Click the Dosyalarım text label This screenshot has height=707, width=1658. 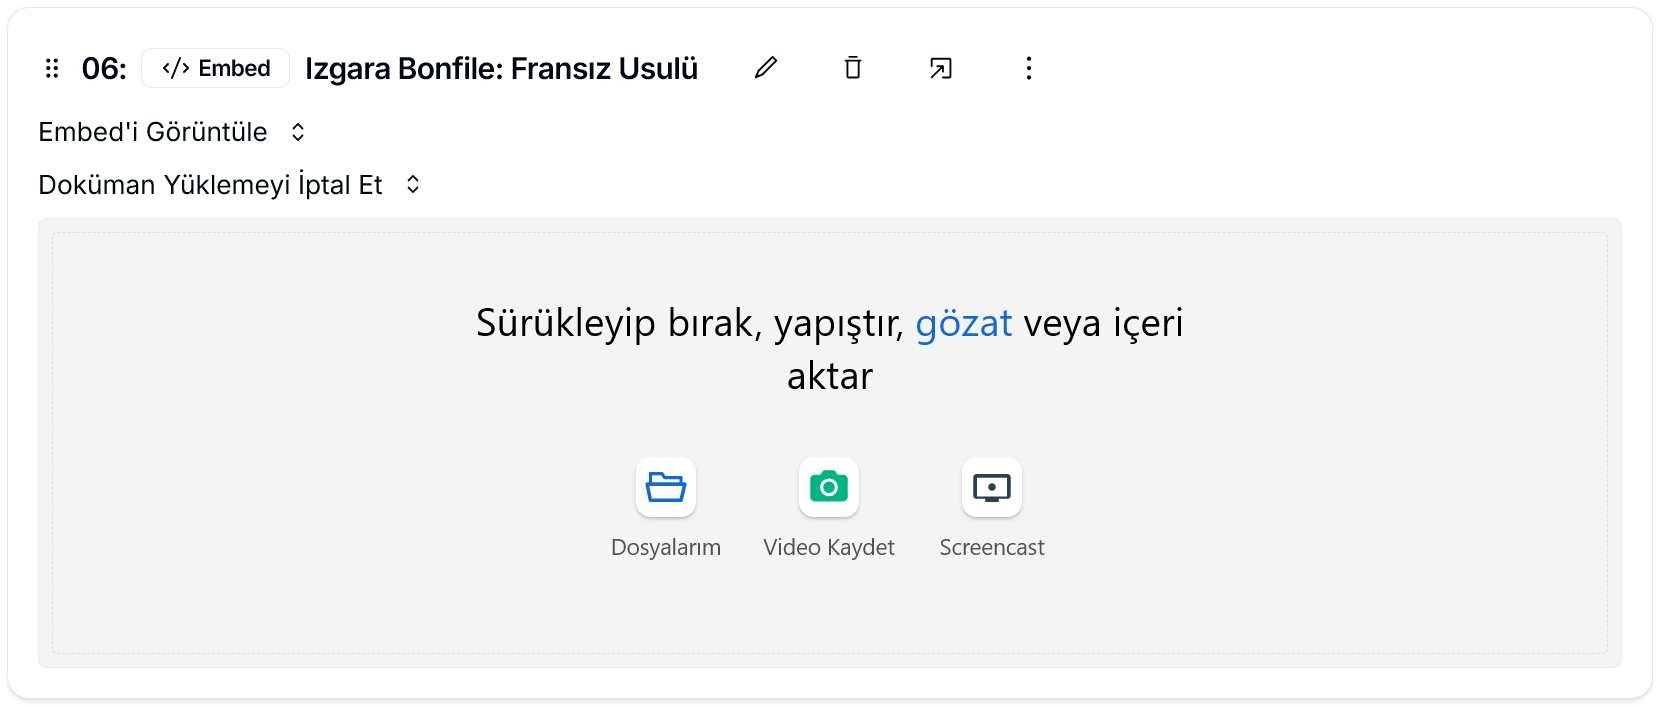[x=666, y=547]
